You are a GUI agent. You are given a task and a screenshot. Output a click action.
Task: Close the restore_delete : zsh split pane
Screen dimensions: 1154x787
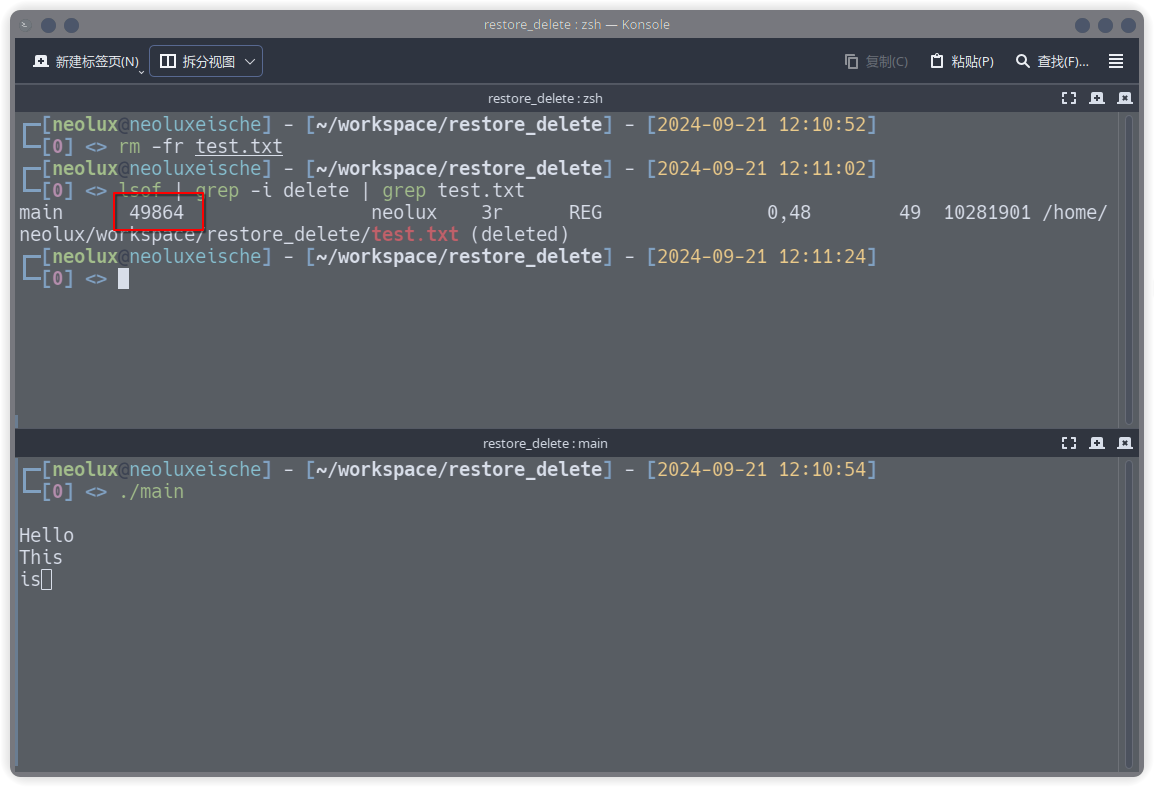[x=1125, y=98]
